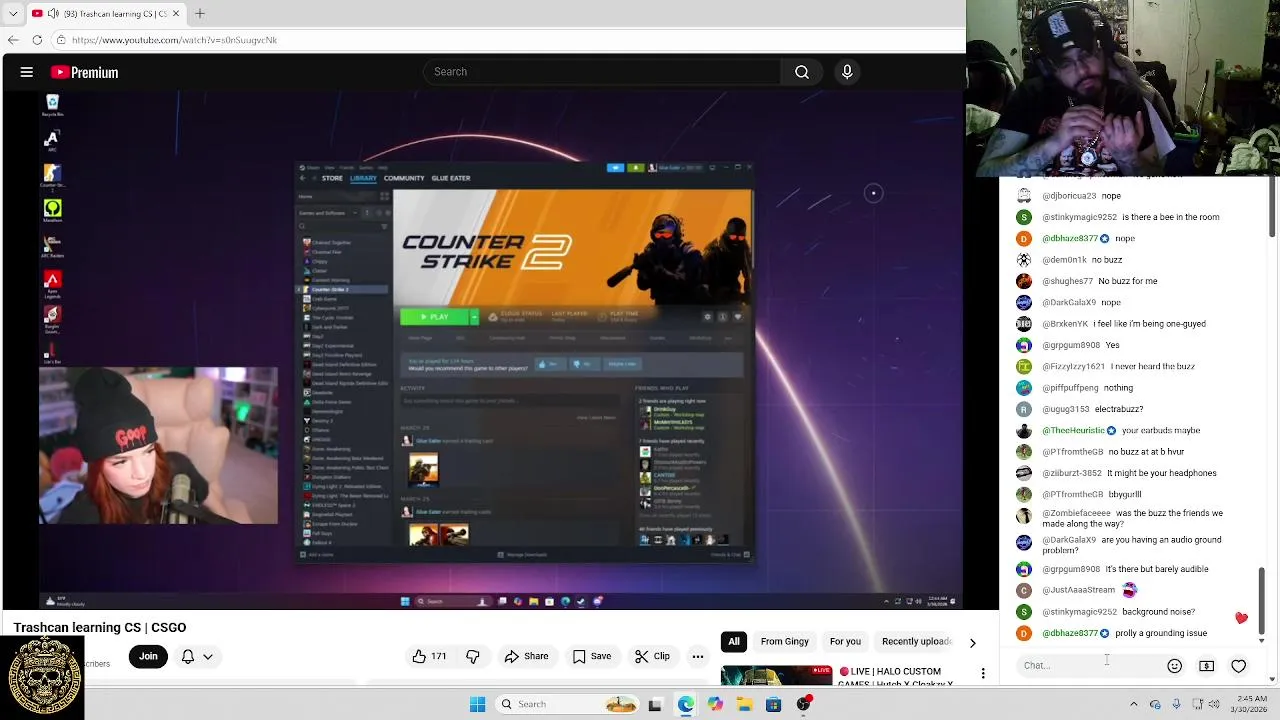Click the YouTube page vertical scrollbar

[1273, 207]
